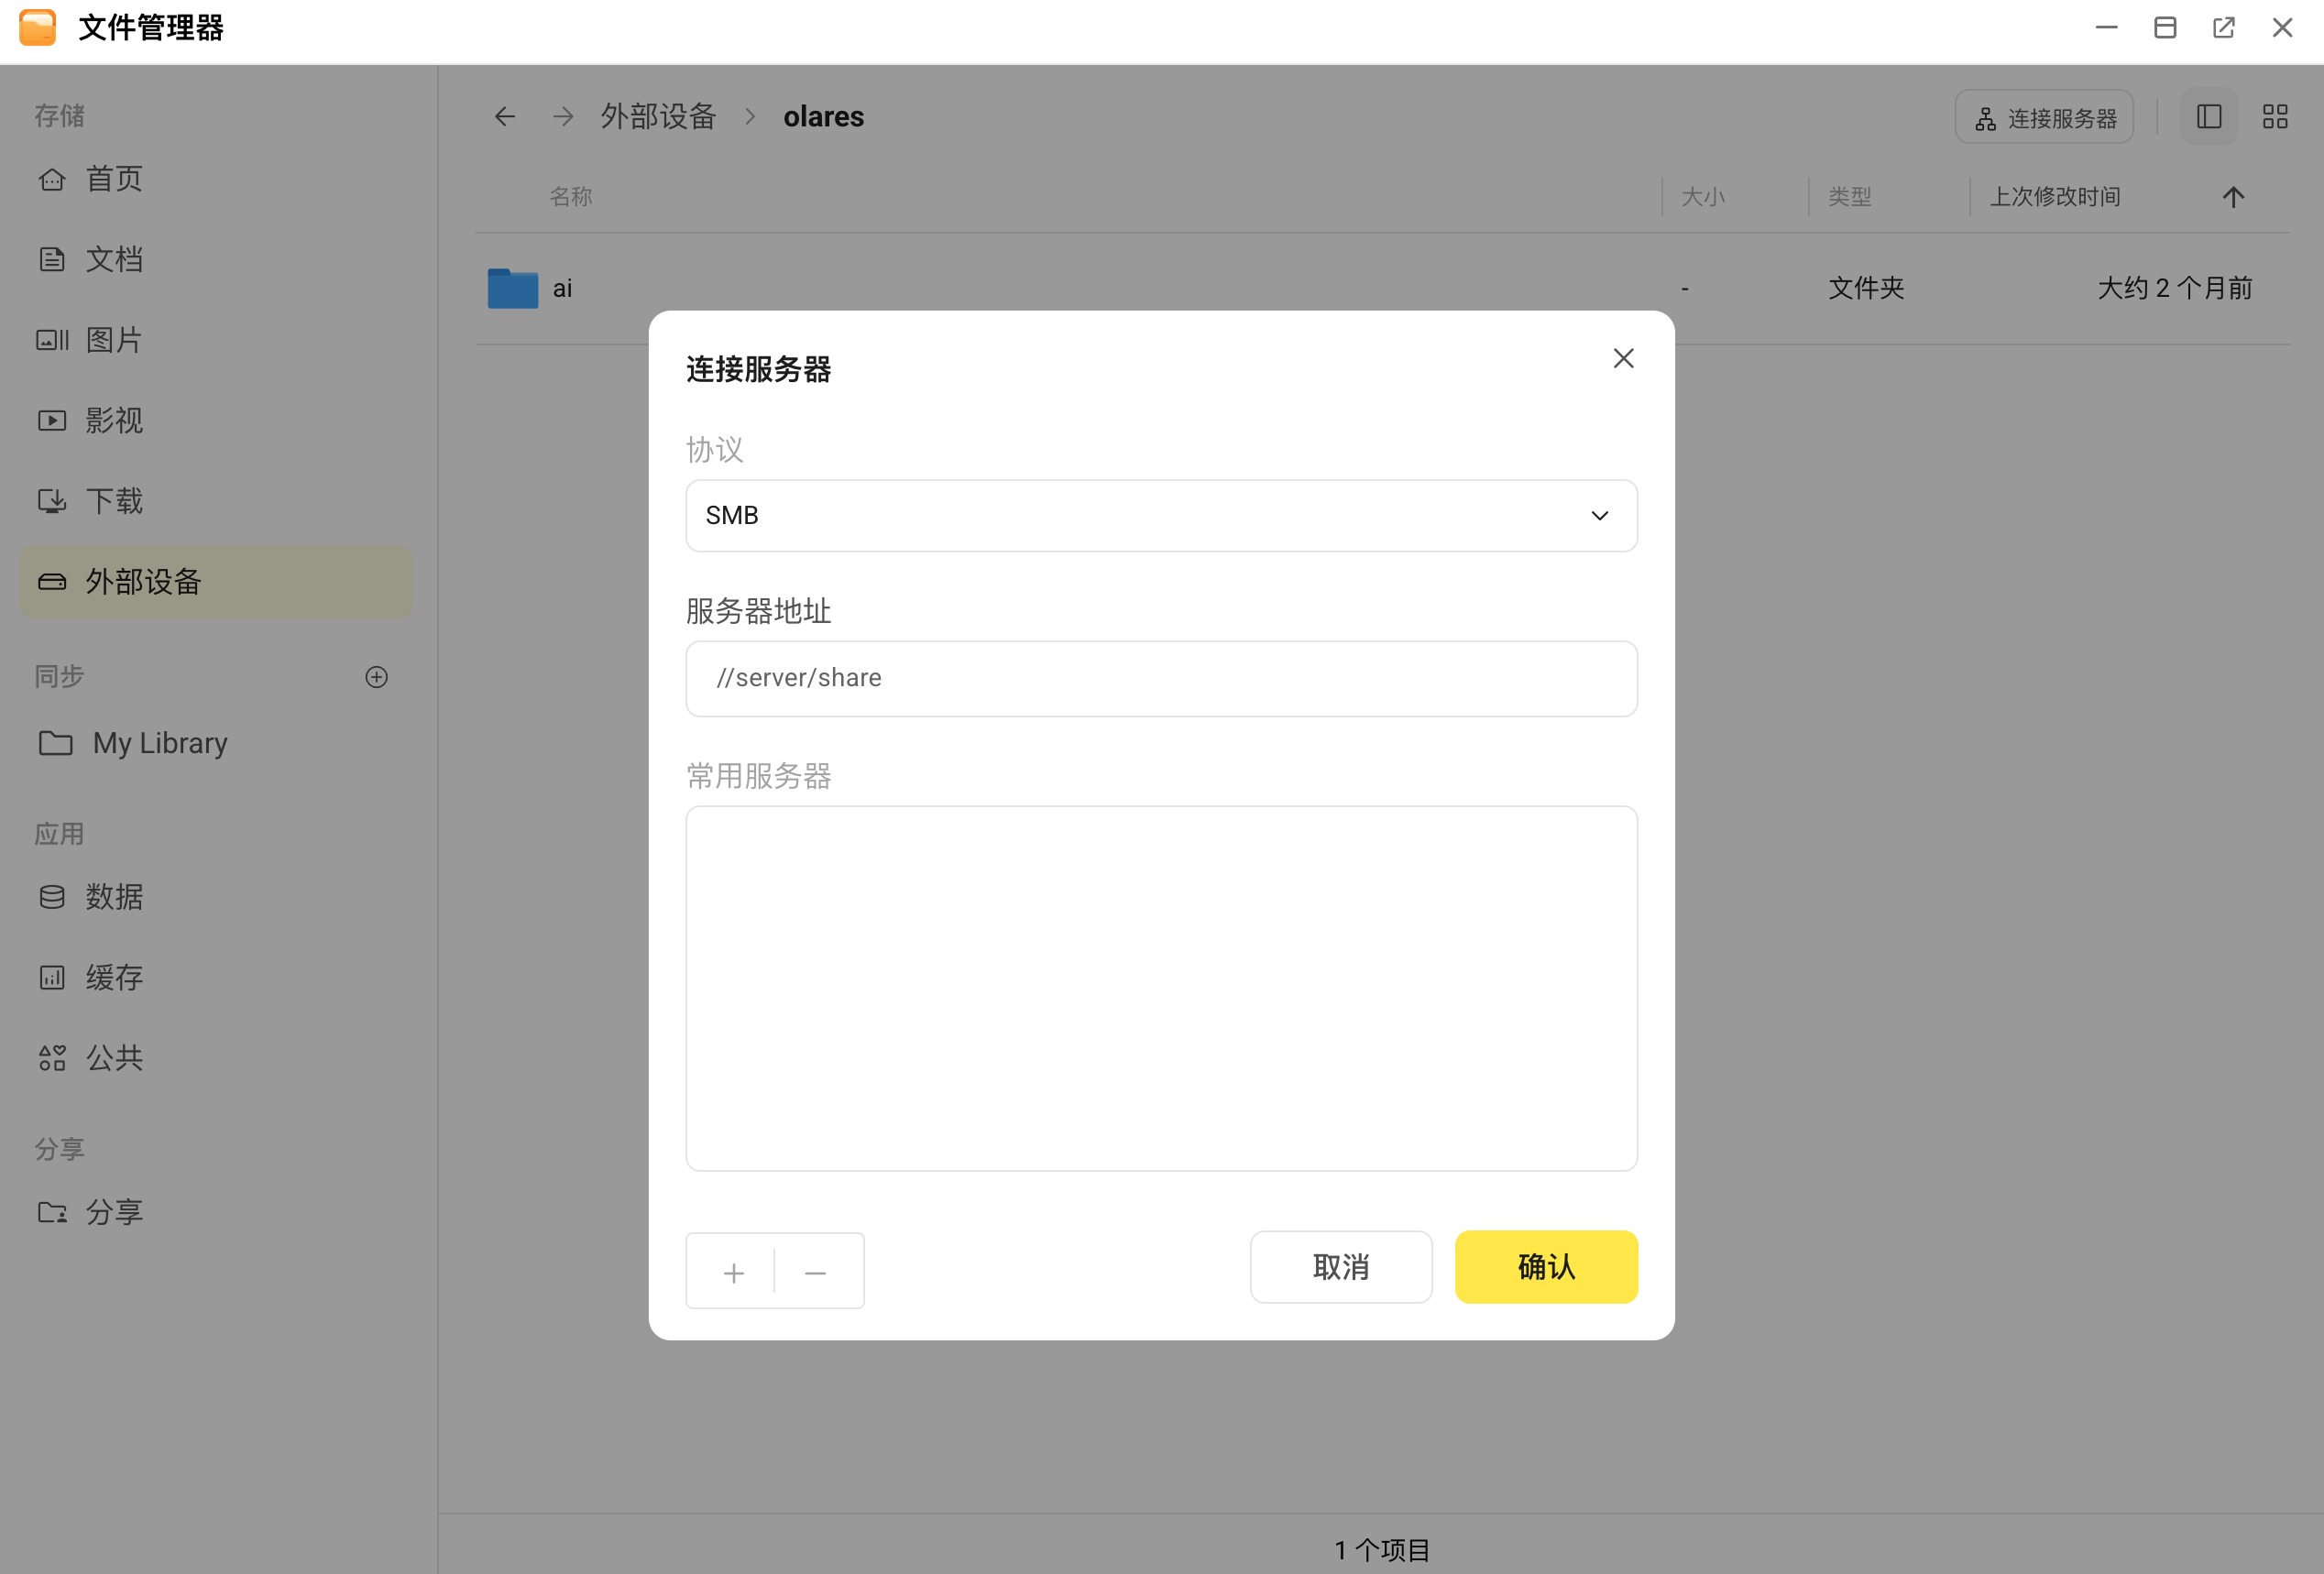
Task: Open 影视 in the sidebar
Action: 216,420
